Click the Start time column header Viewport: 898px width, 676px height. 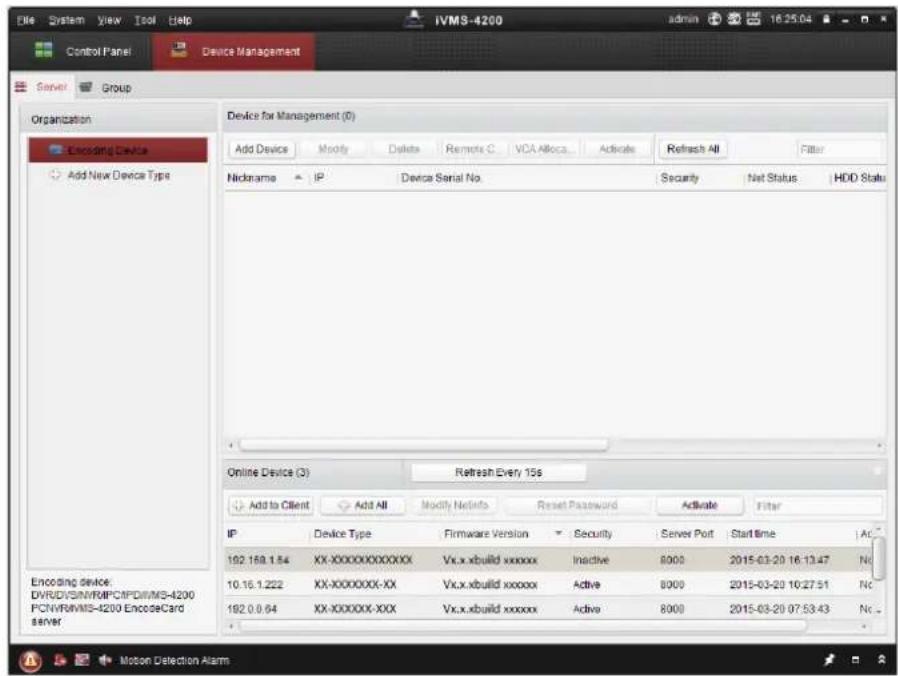pos(790,534)
